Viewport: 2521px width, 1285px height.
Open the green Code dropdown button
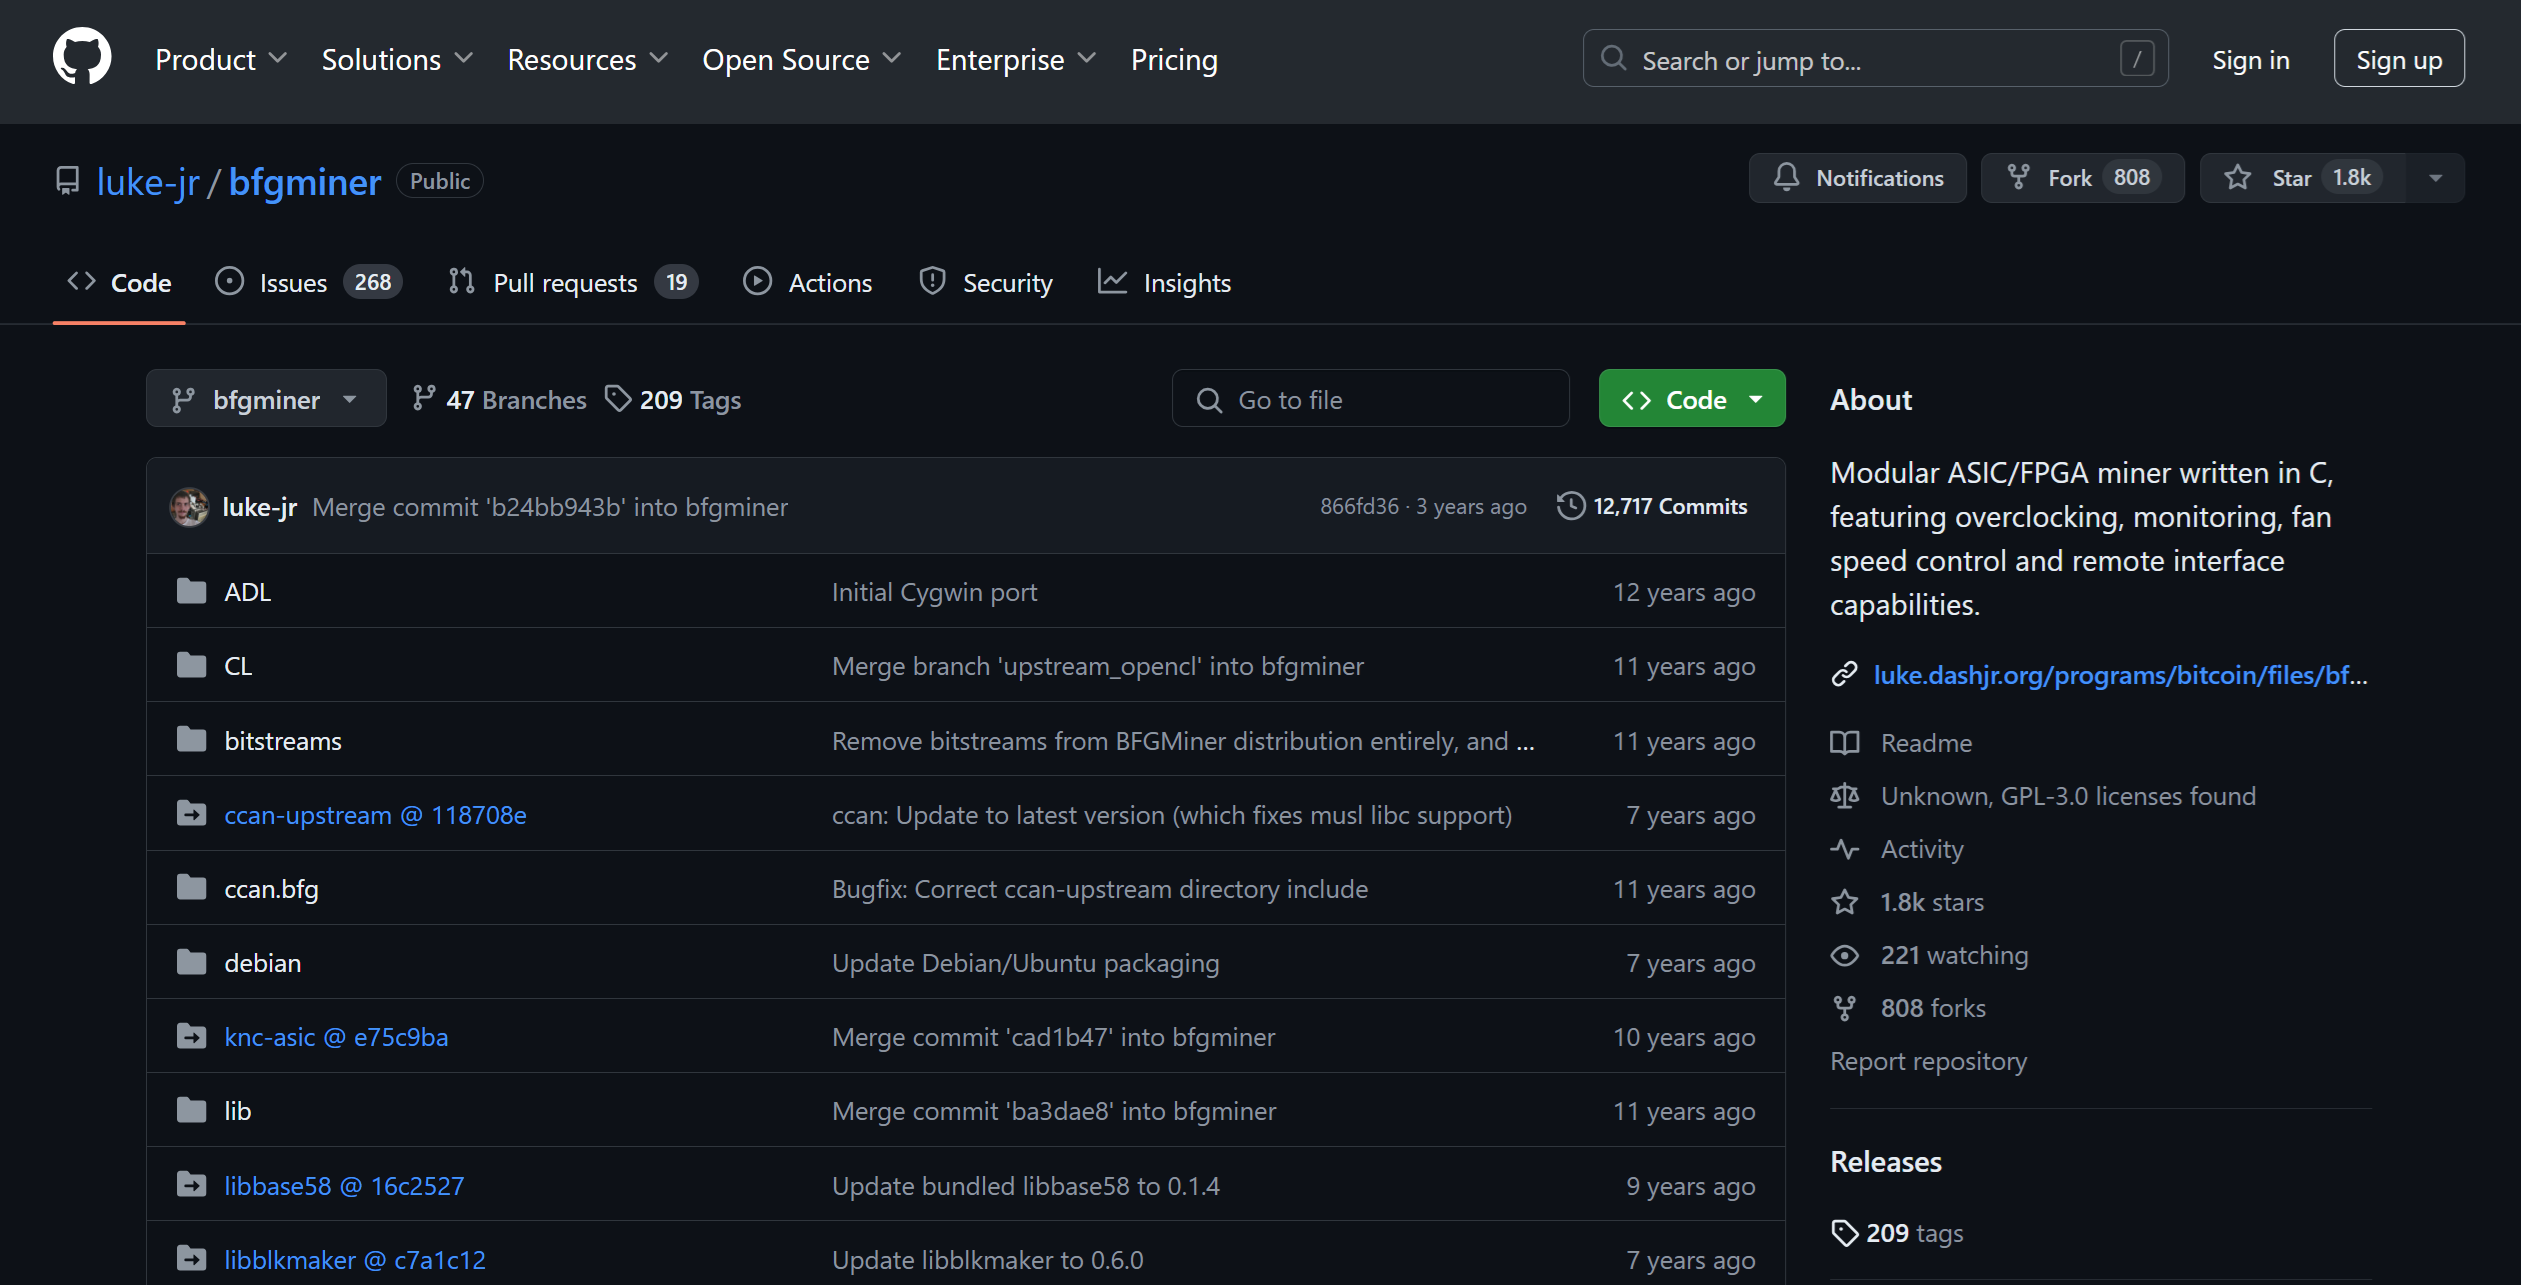[1692, 399]
